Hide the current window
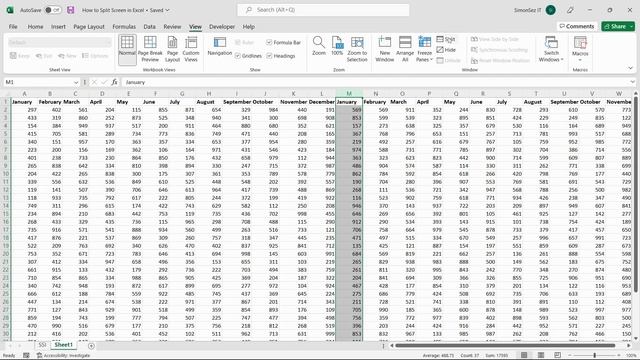The image size is (640, 360). (446, 50)
